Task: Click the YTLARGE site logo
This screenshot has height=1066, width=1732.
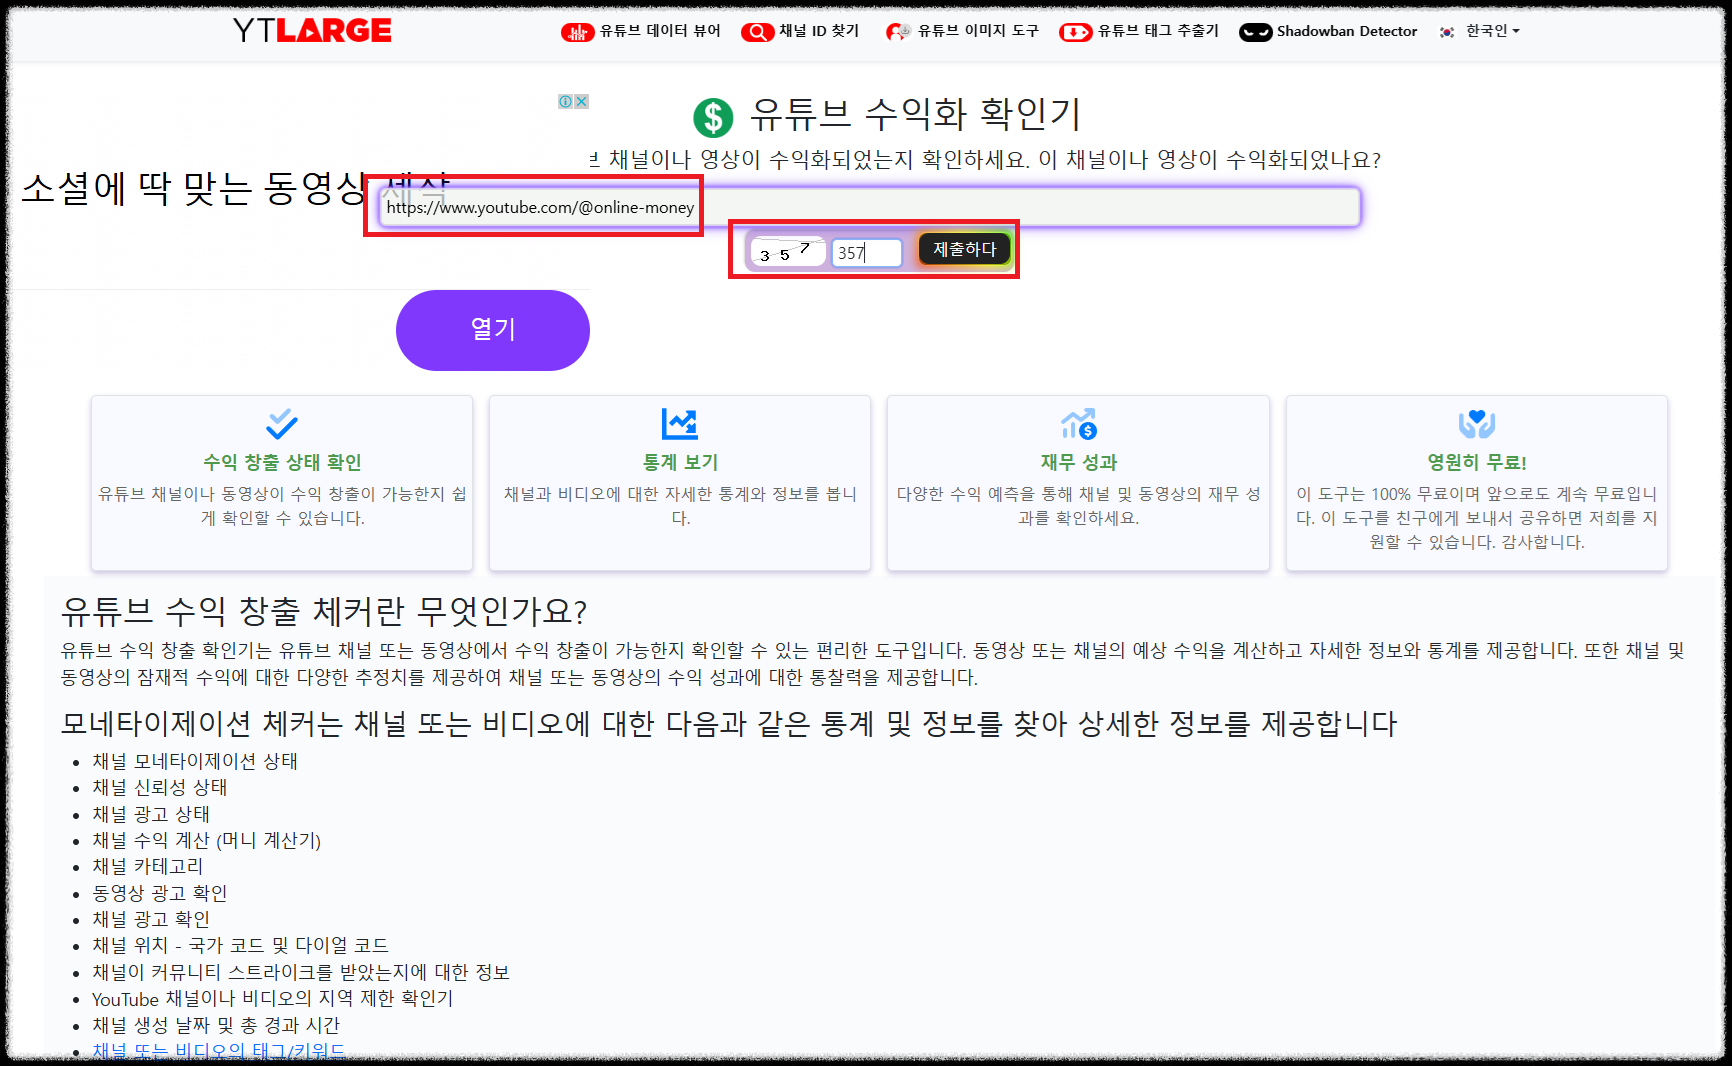Action: [x=312, y=30]
